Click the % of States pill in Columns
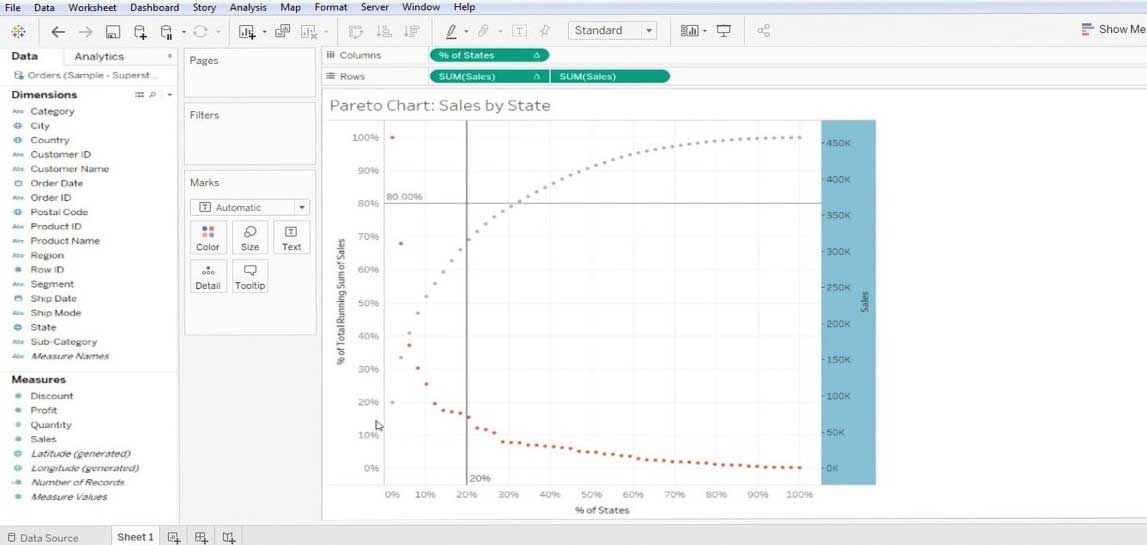 pos(489,55)
